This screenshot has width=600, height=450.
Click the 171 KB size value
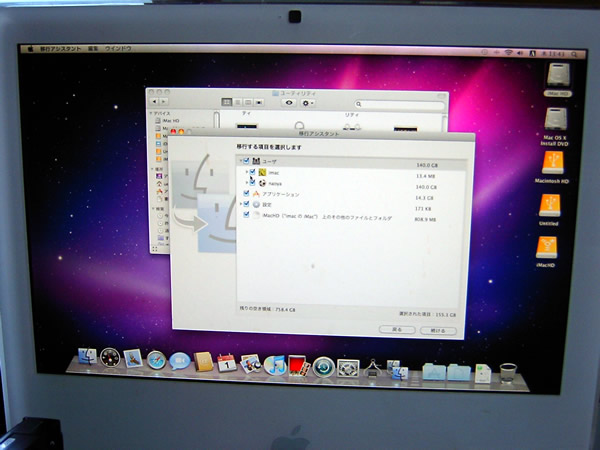[423, 209]
